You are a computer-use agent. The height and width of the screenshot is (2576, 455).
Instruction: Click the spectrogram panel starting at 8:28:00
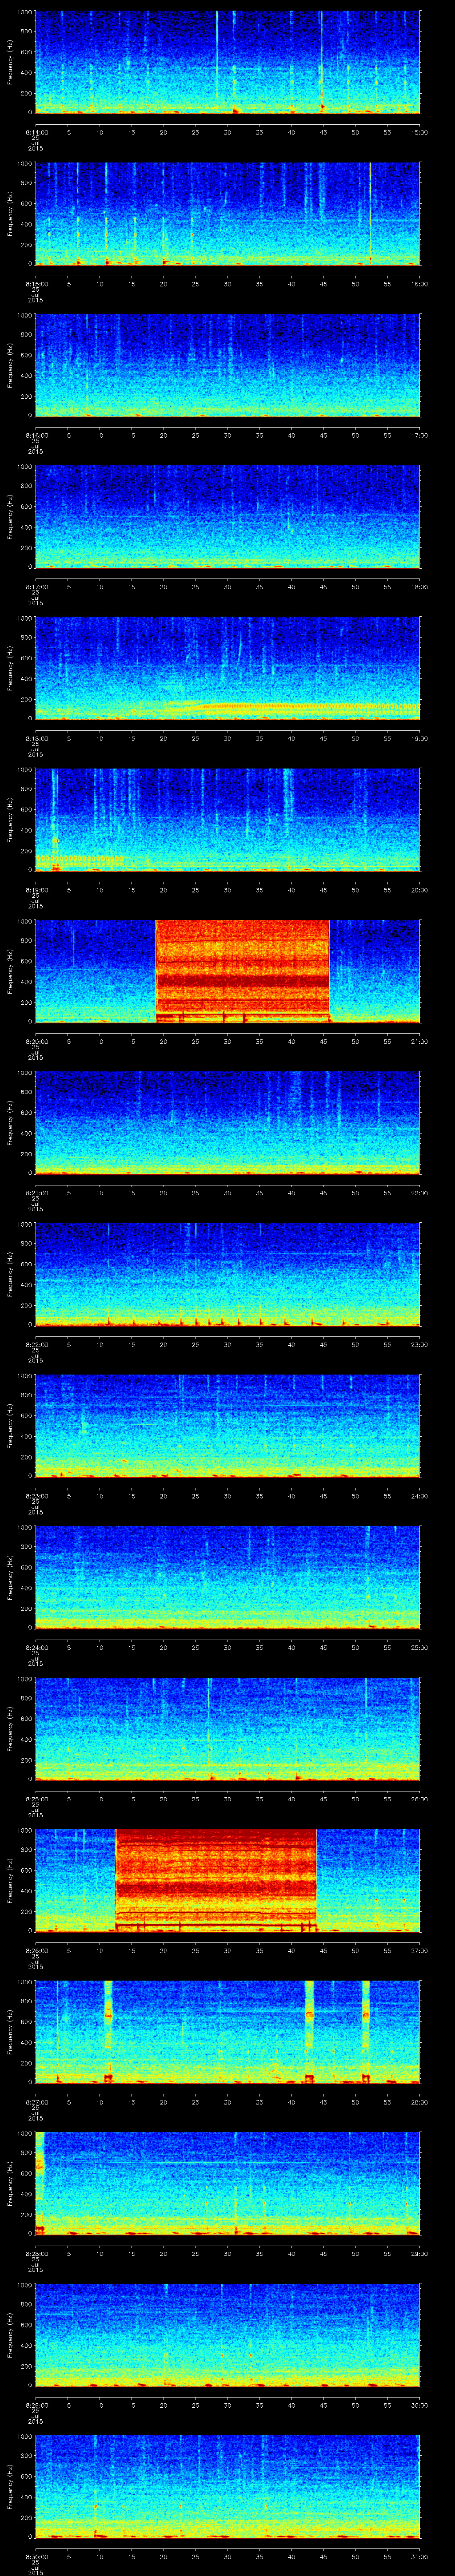coord(228,2183)
